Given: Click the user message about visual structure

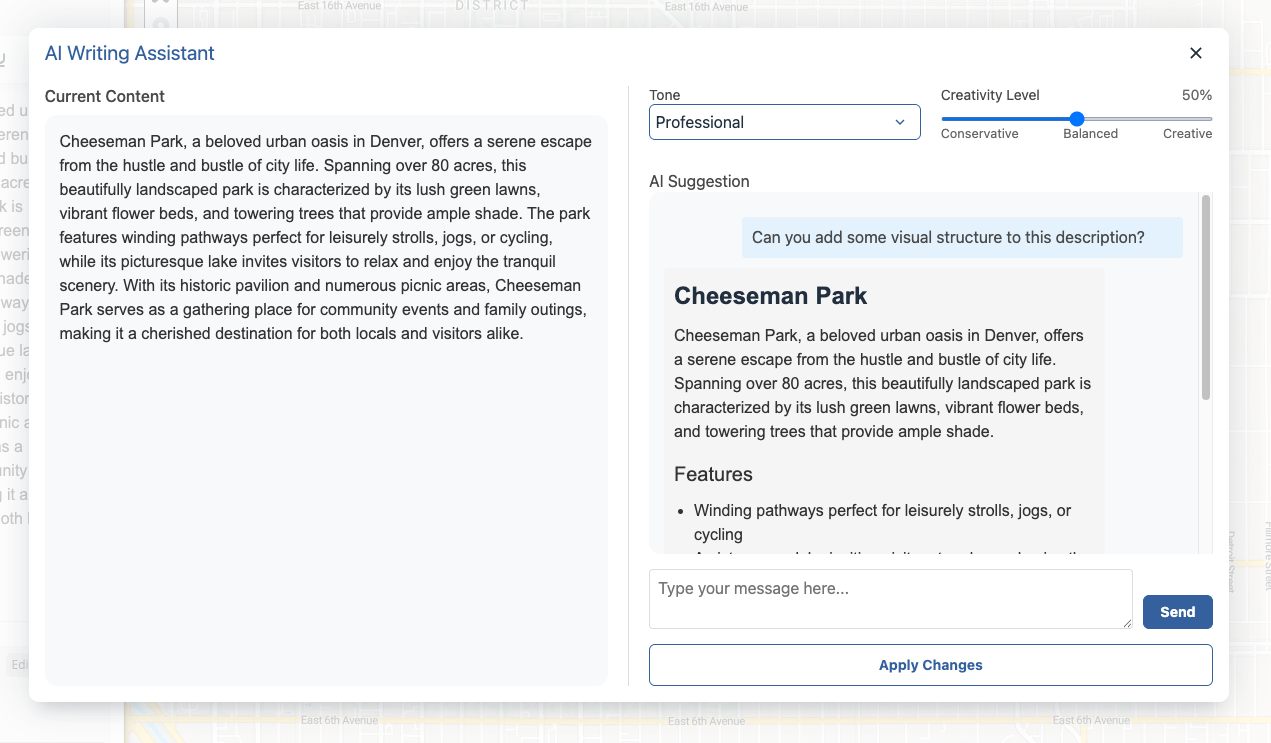Looking at the screenshot, I should click(x=962, y=238).
